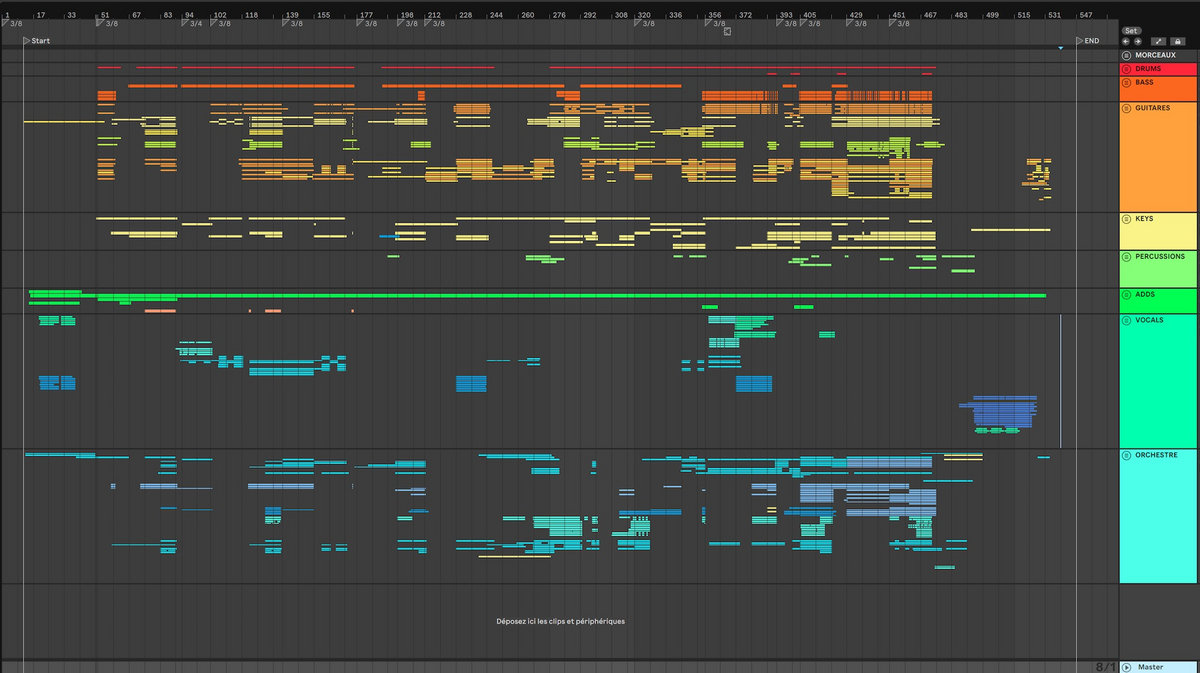Viewport: 1200px width, 673px height.
Task: Click the Set locator button
Action: pos(1131,30)
